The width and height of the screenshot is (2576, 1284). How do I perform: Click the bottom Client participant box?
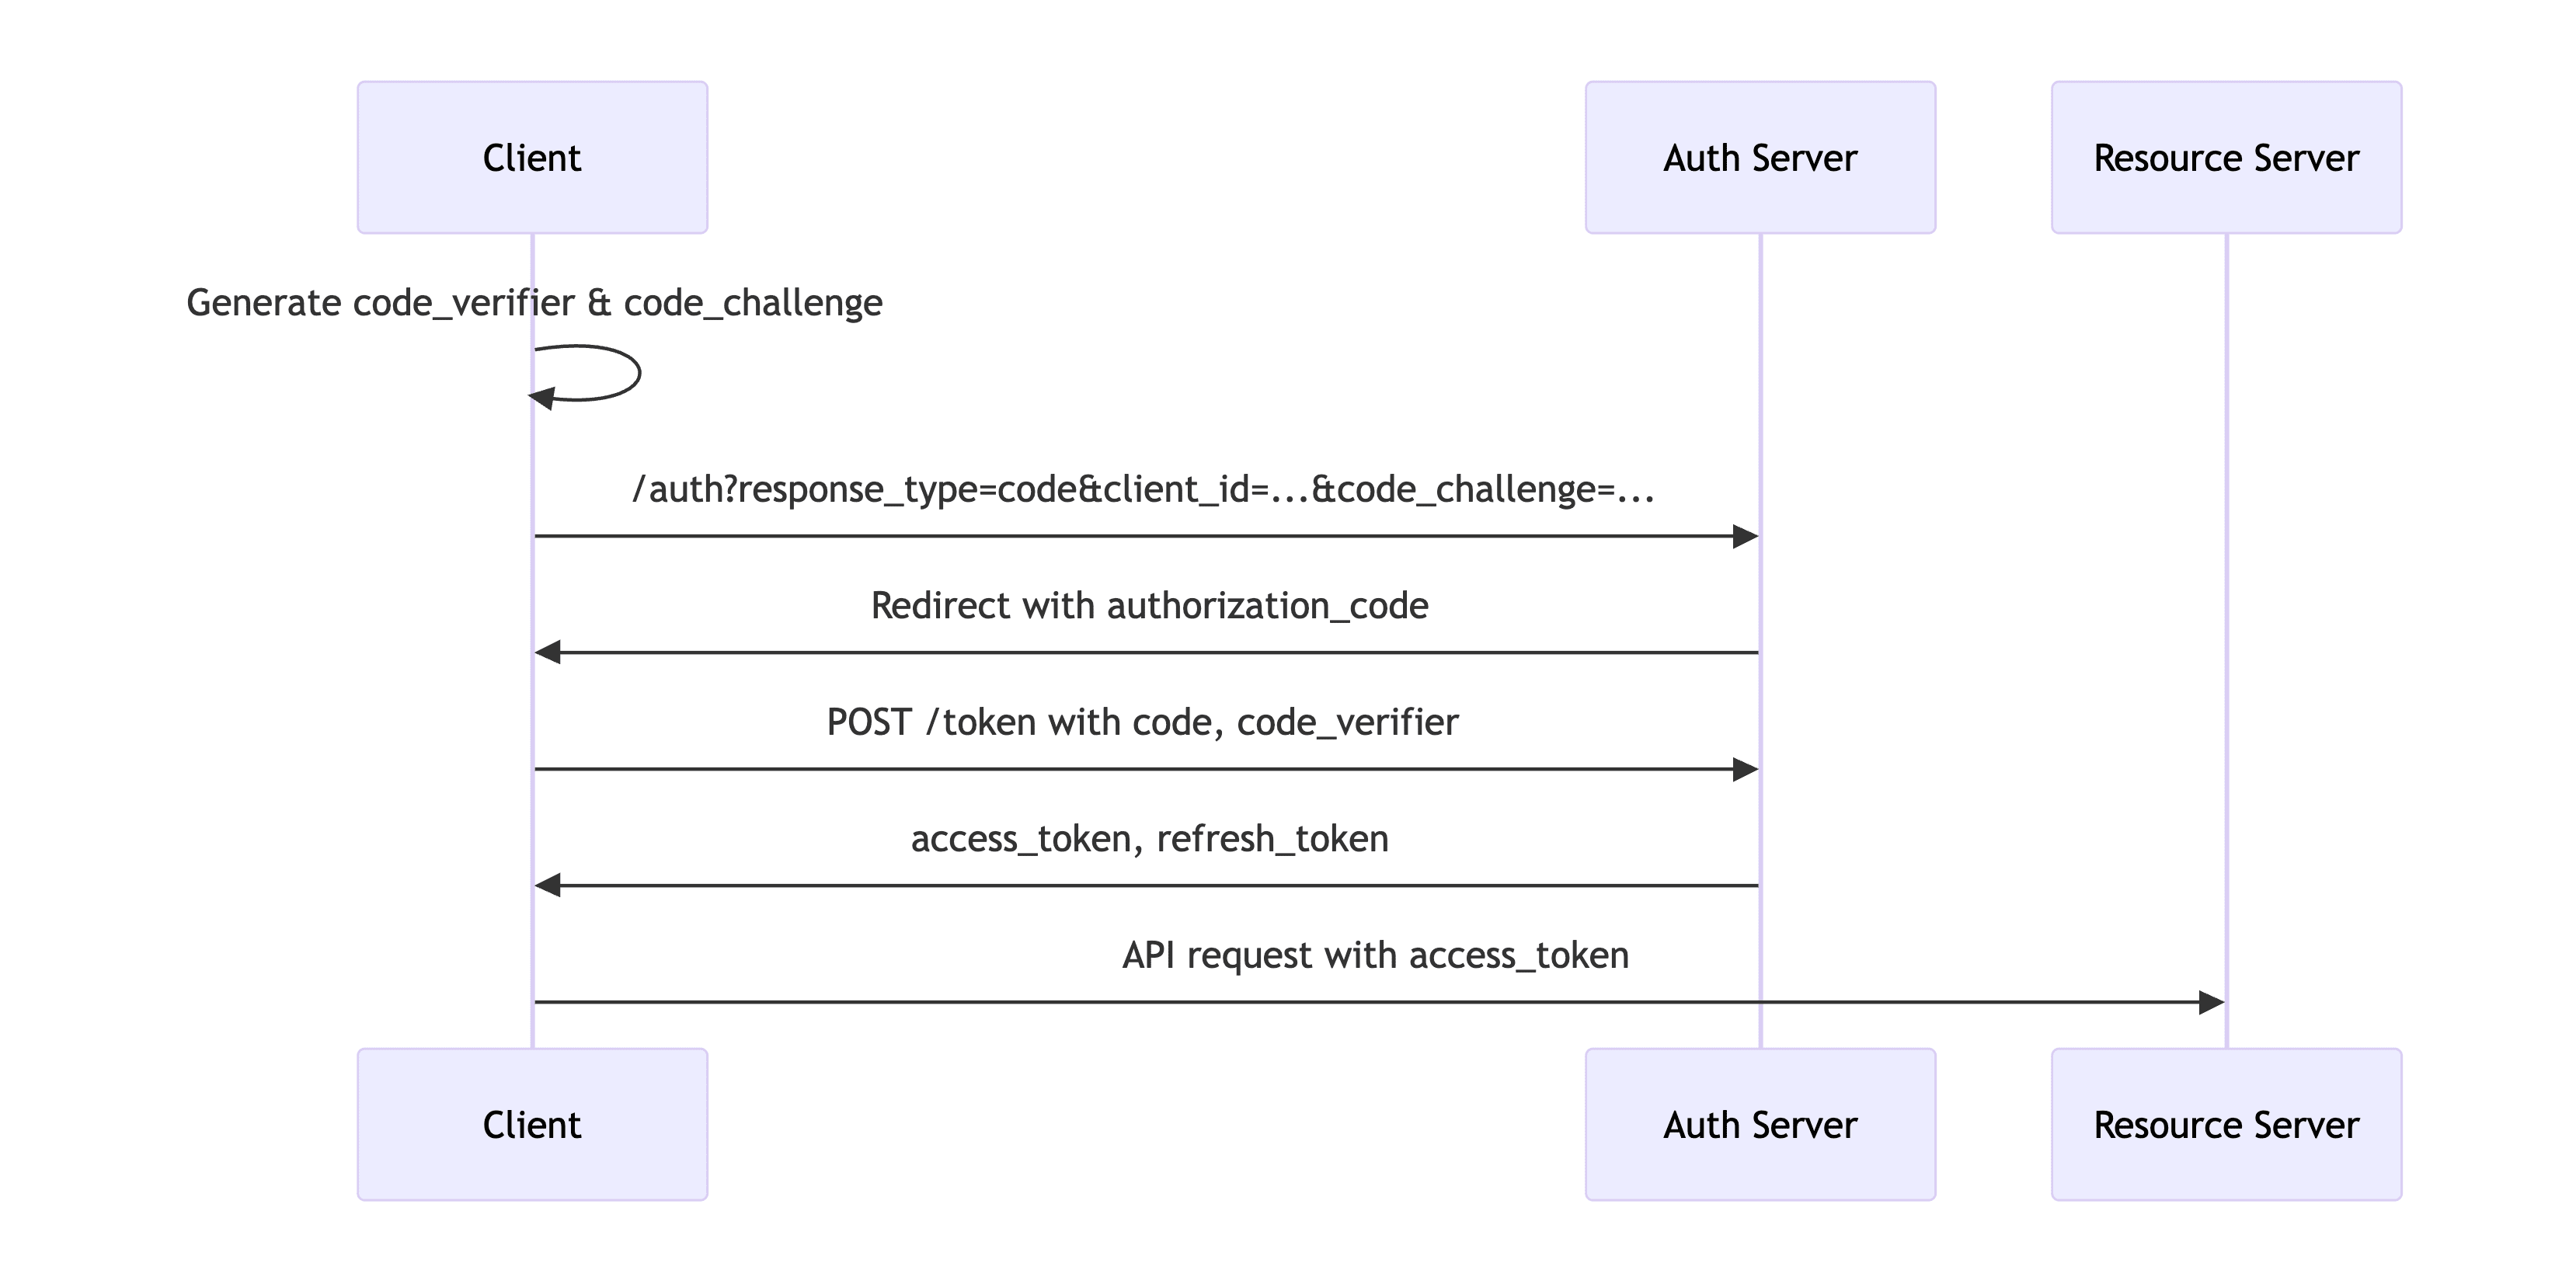click(x=532, y=1124)
